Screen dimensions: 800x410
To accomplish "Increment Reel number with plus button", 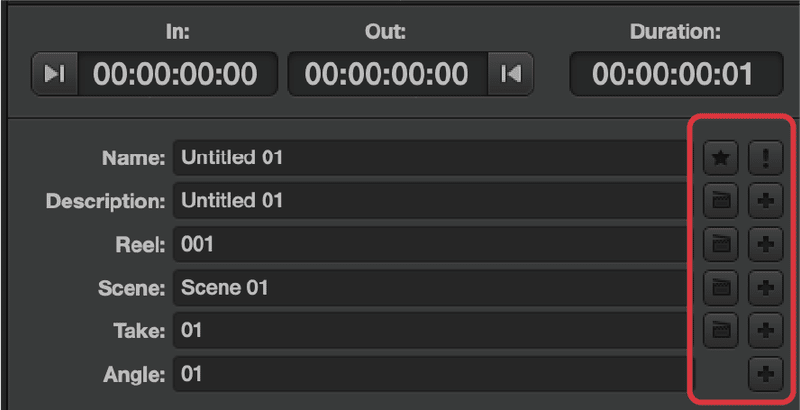I will pyautogui.click(x=765, y=244).
